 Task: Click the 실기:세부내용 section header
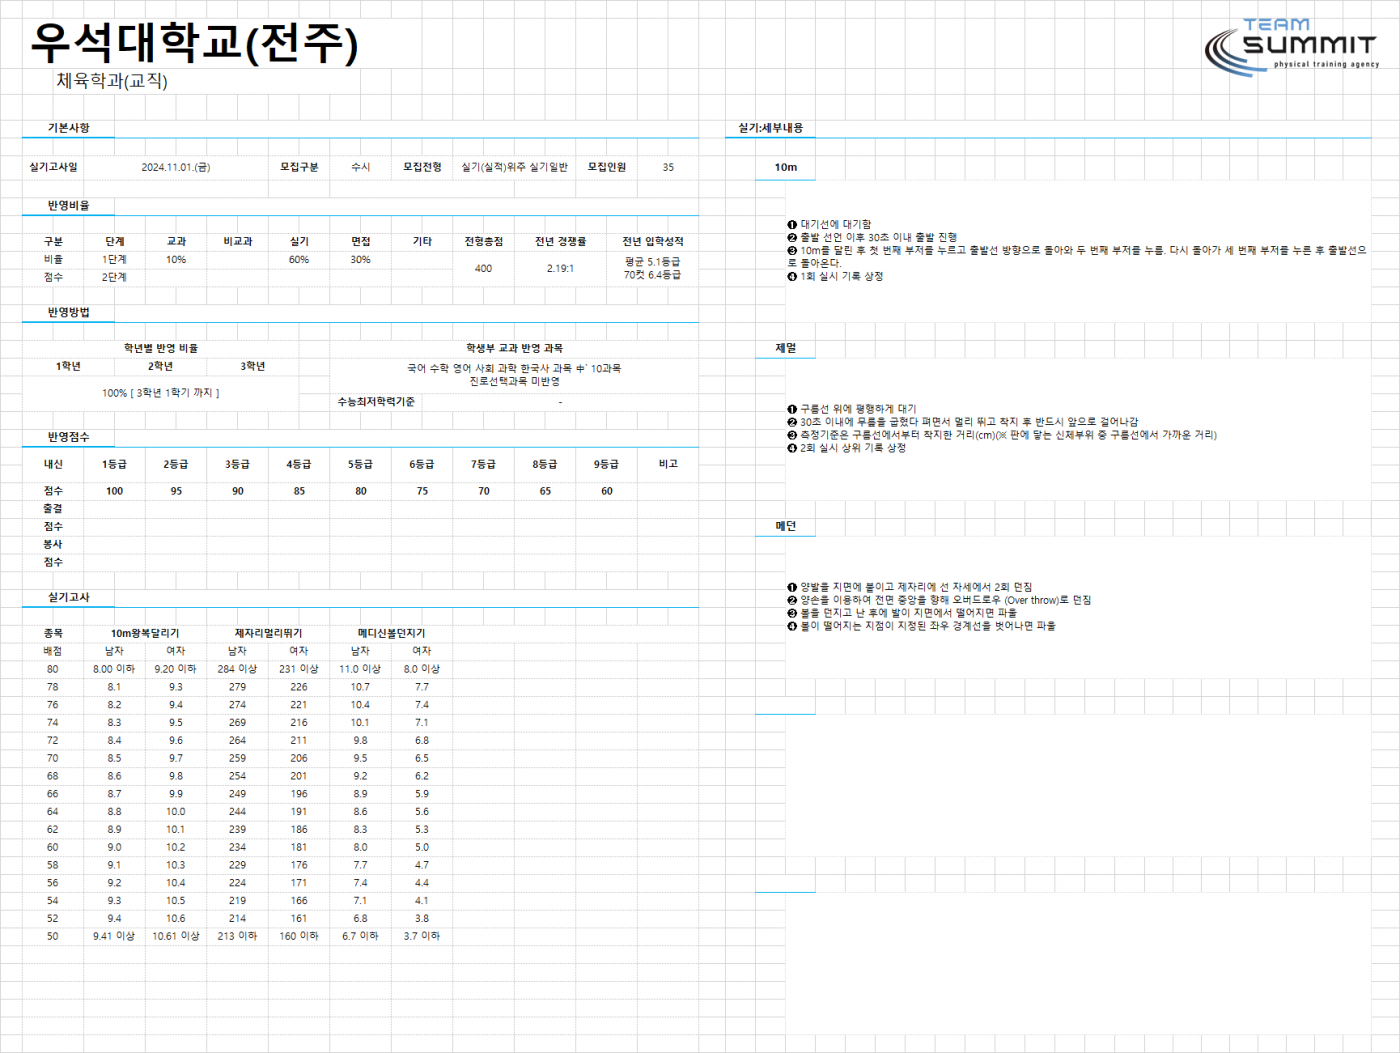click(771, 128)
